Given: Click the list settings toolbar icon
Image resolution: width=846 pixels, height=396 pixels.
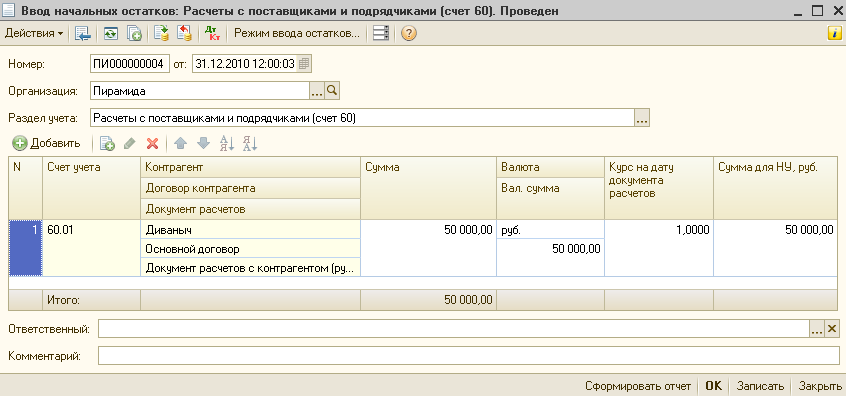Looking at the screenshot, I should [381, 33].
